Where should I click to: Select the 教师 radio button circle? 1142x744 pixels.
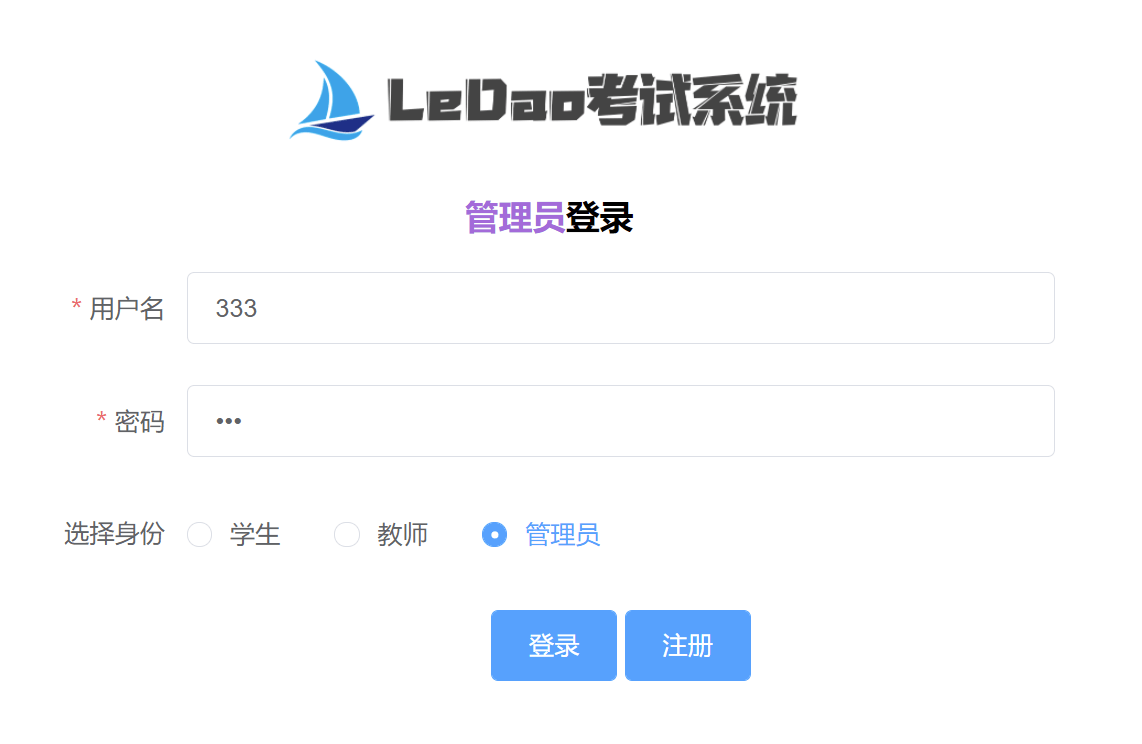(x=347, y=534)
